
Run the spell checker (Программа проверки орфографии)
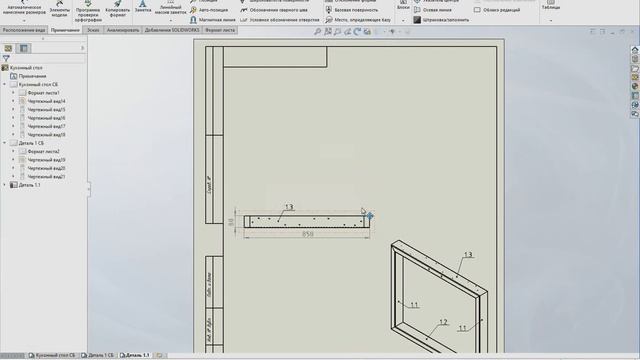(88, 11)
